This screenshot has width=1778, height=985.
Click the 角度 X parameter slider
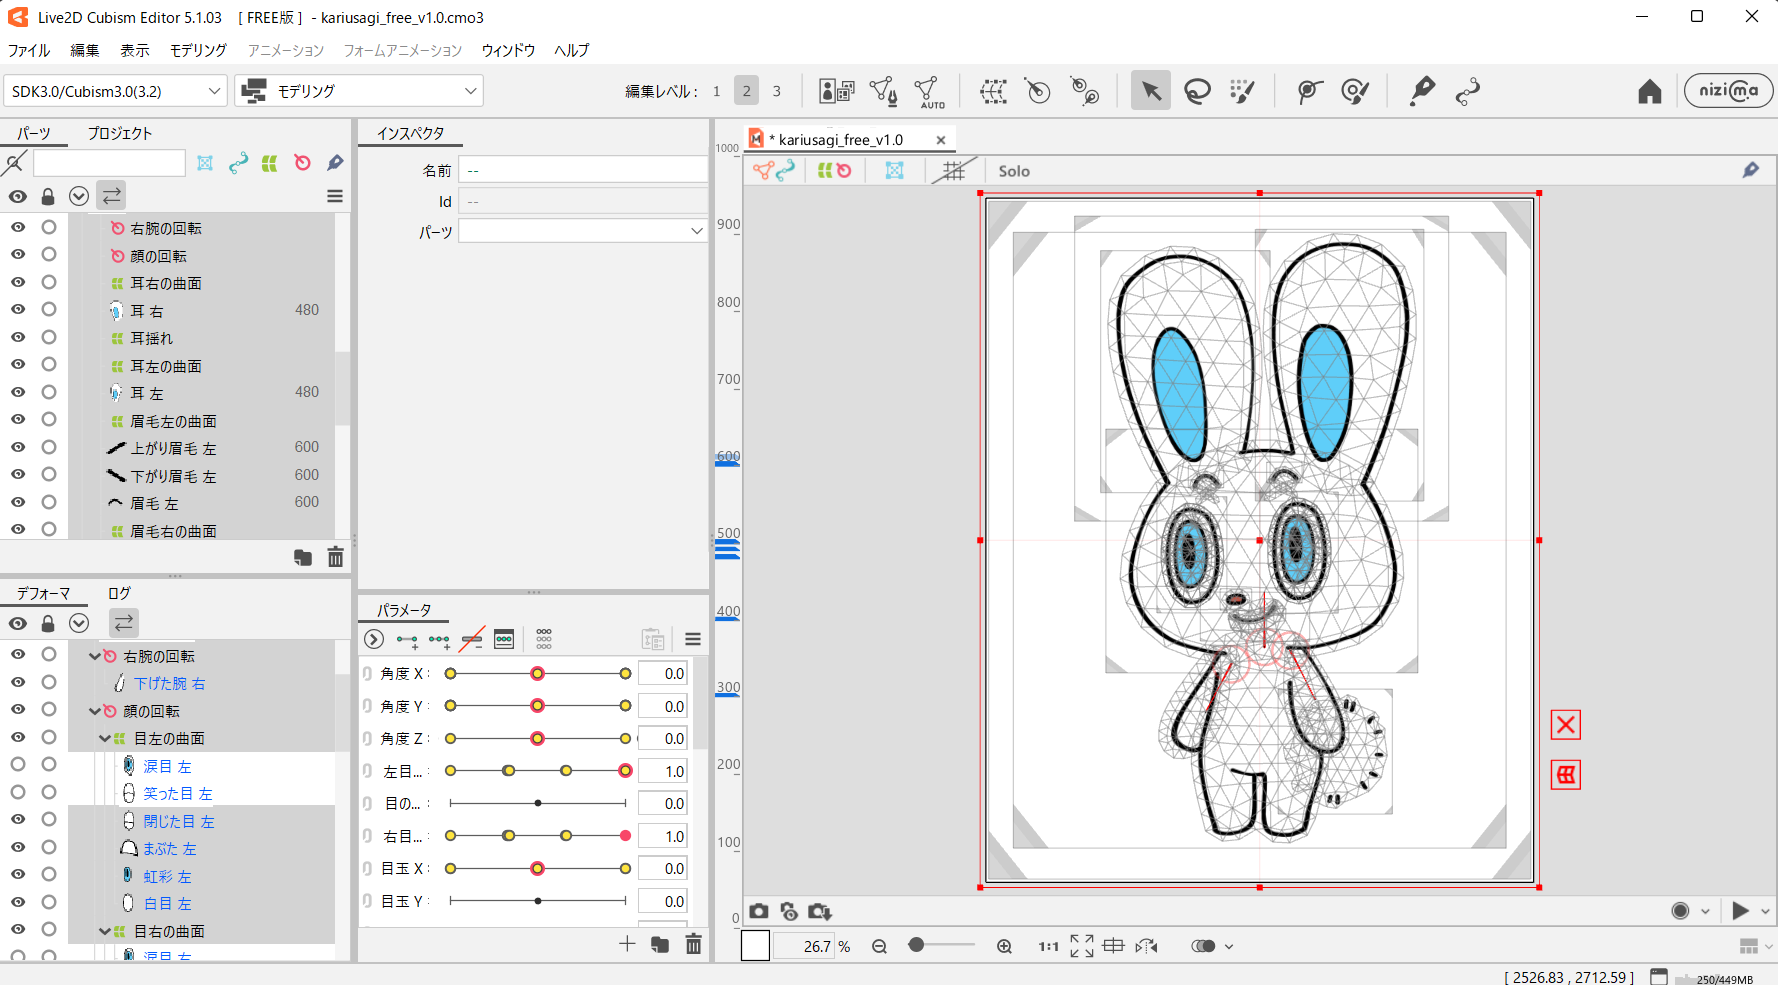(537, 674)
